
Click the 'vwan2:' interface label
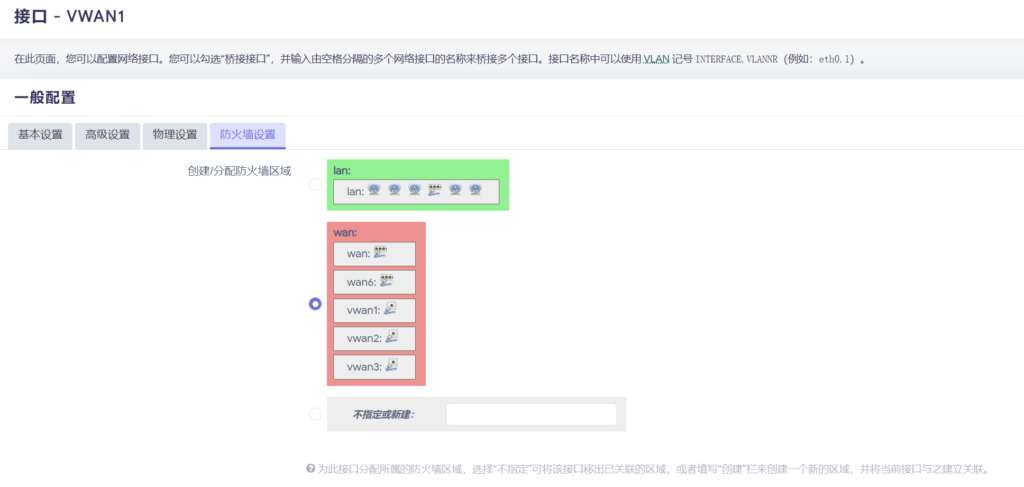363,339
